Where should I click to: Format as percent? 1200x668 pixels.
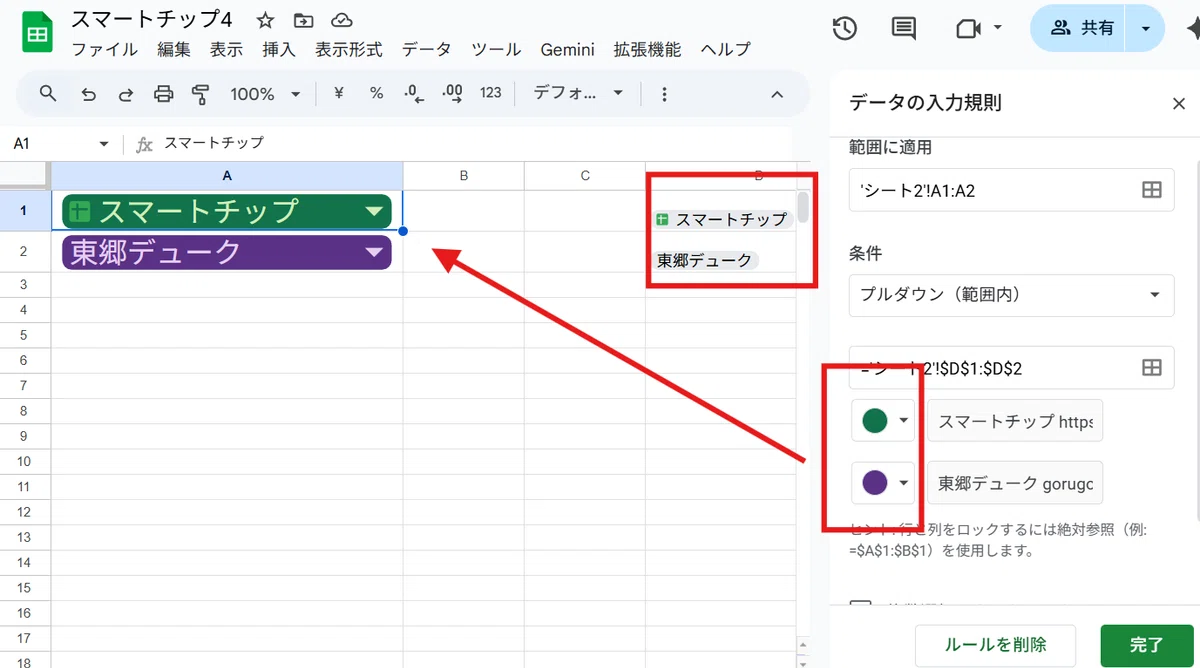376,93
